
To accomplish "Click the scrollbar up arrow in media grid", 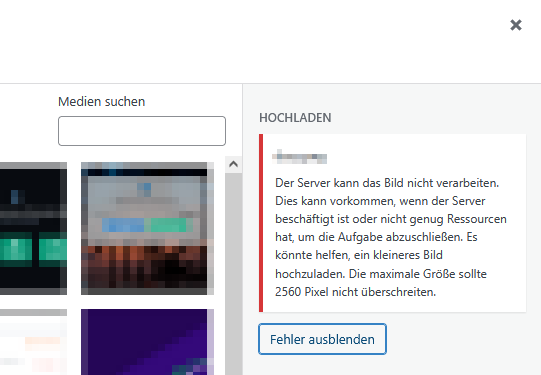I will (x=234, y=164).
